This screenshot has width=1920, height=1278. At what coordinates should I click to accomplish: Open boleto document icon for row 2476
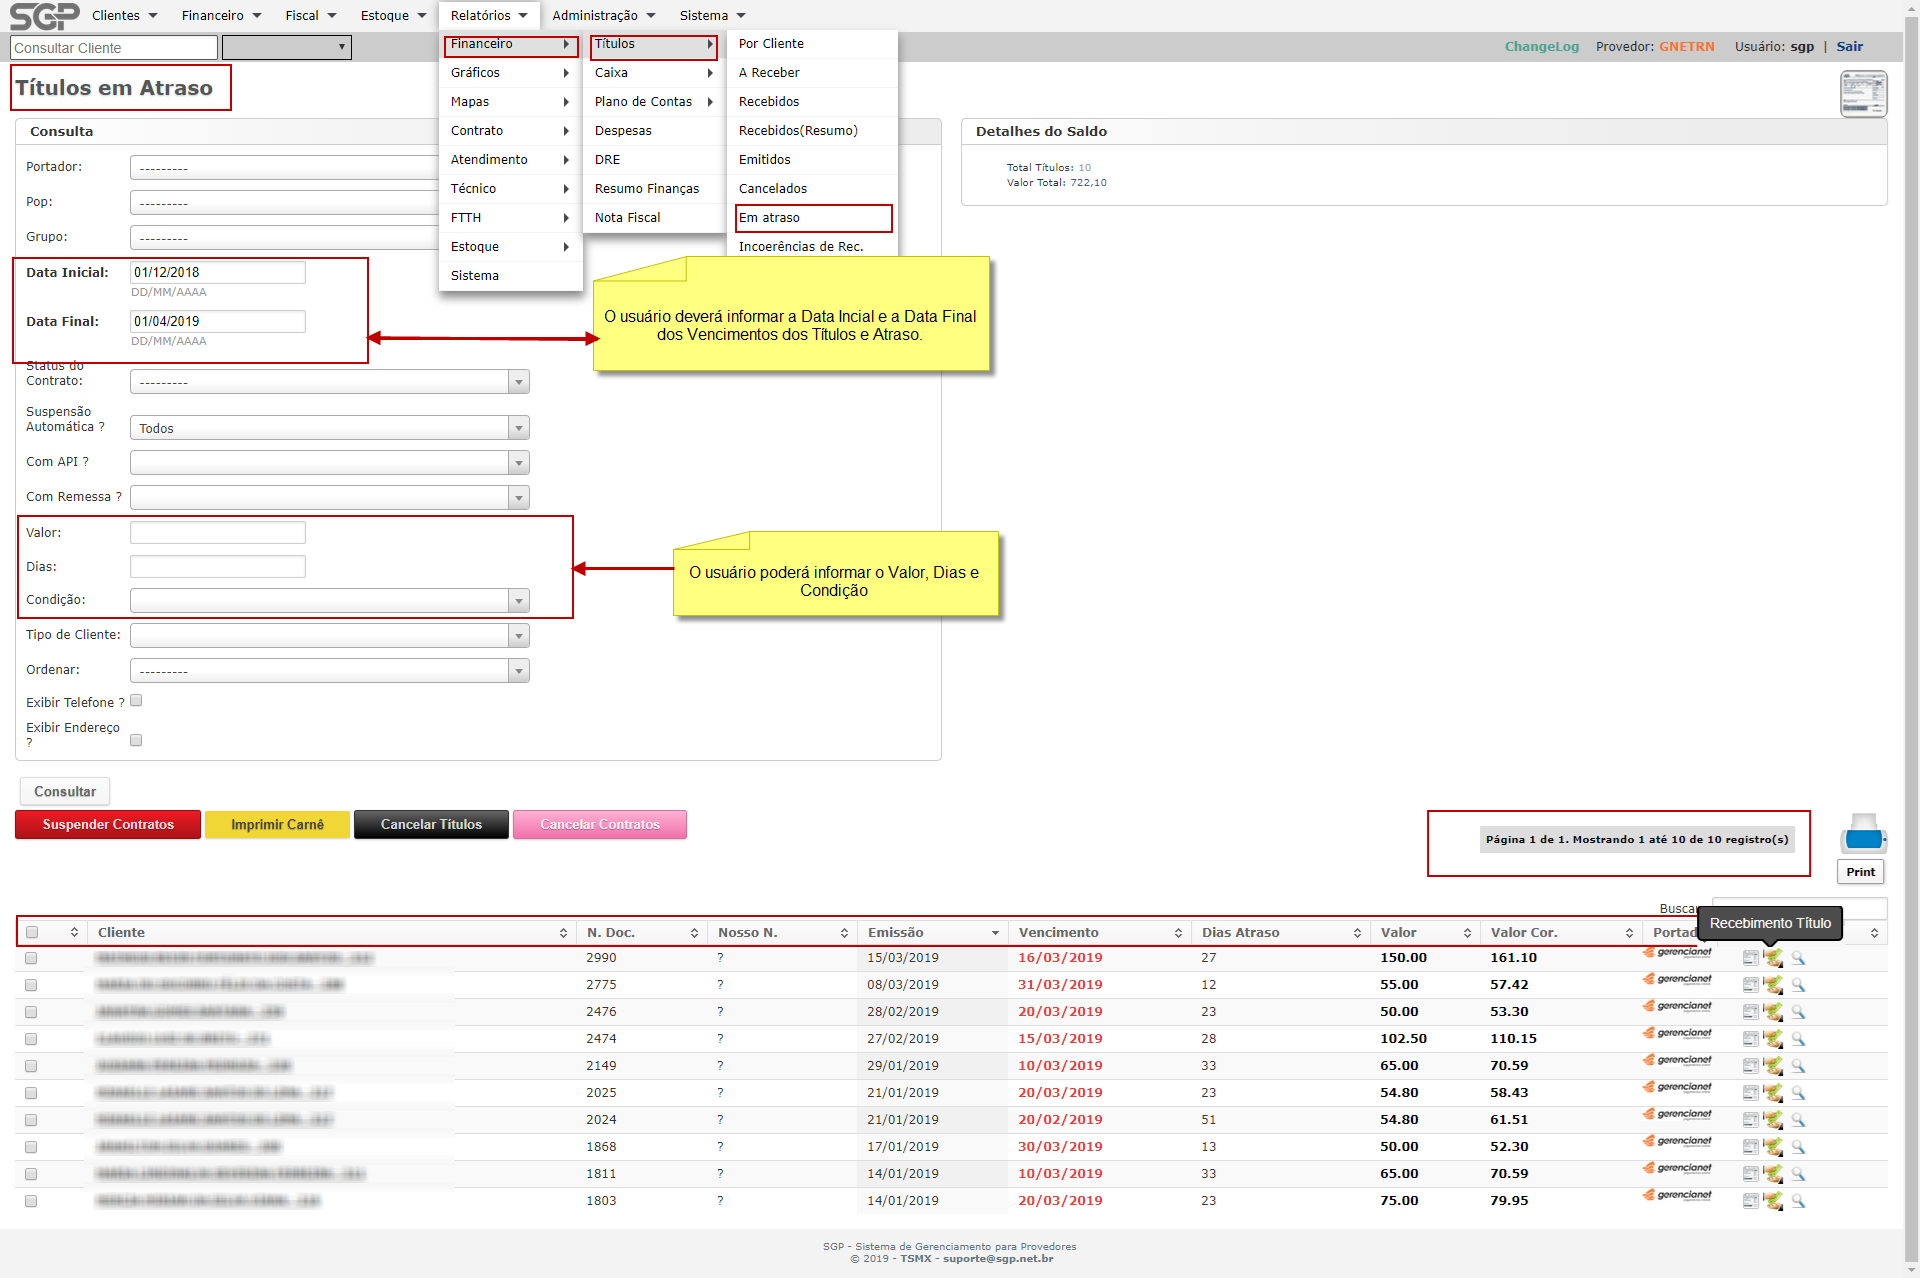coord(1750,1012)
